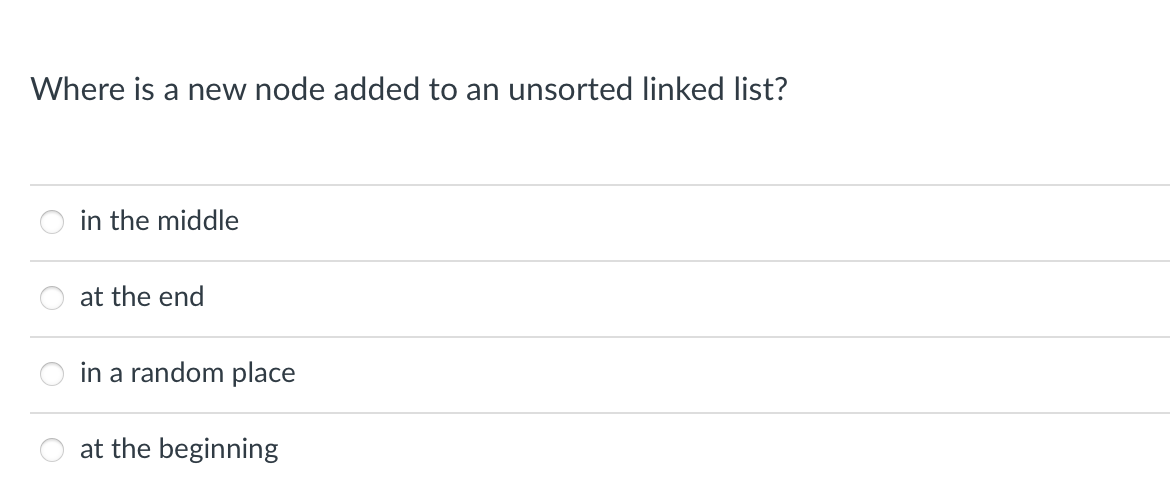This screenshot has width=1170, height=492.
Task: Click the "at the beginning" answer label
Action: point(179,449)
